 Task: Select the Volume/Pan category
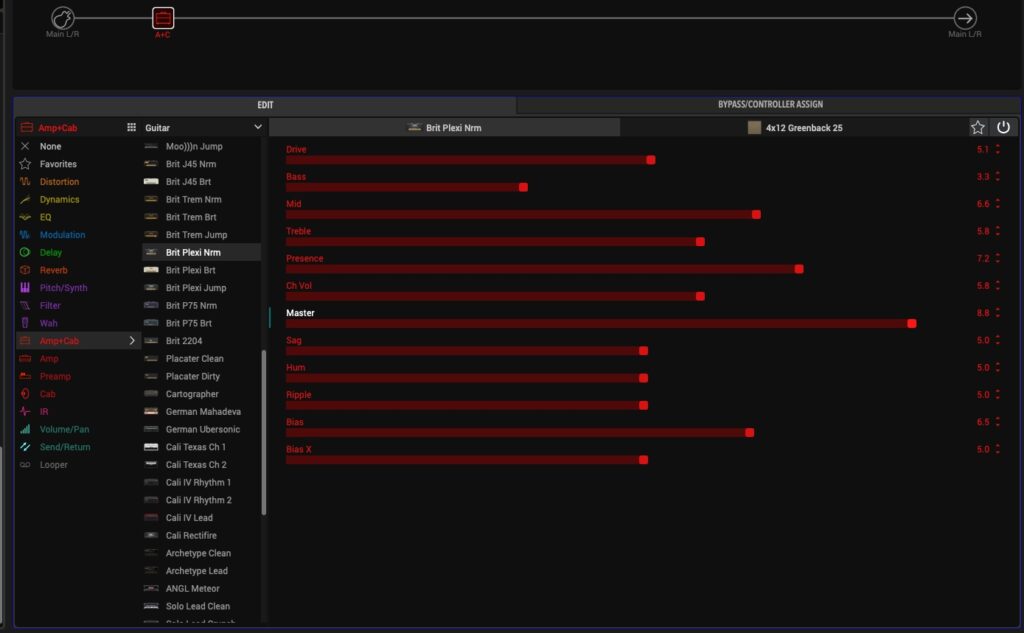pos(64,429)
